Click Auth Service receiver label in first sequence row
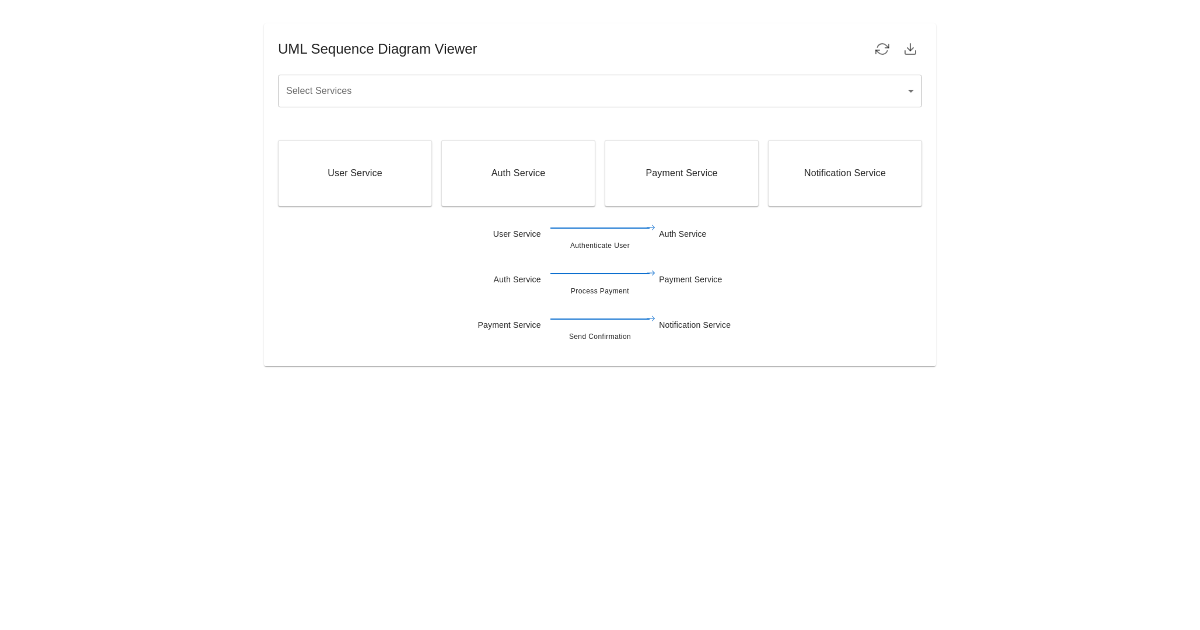Image resolution: width=1200 pixels, height=630 pixels. [682, 234]
